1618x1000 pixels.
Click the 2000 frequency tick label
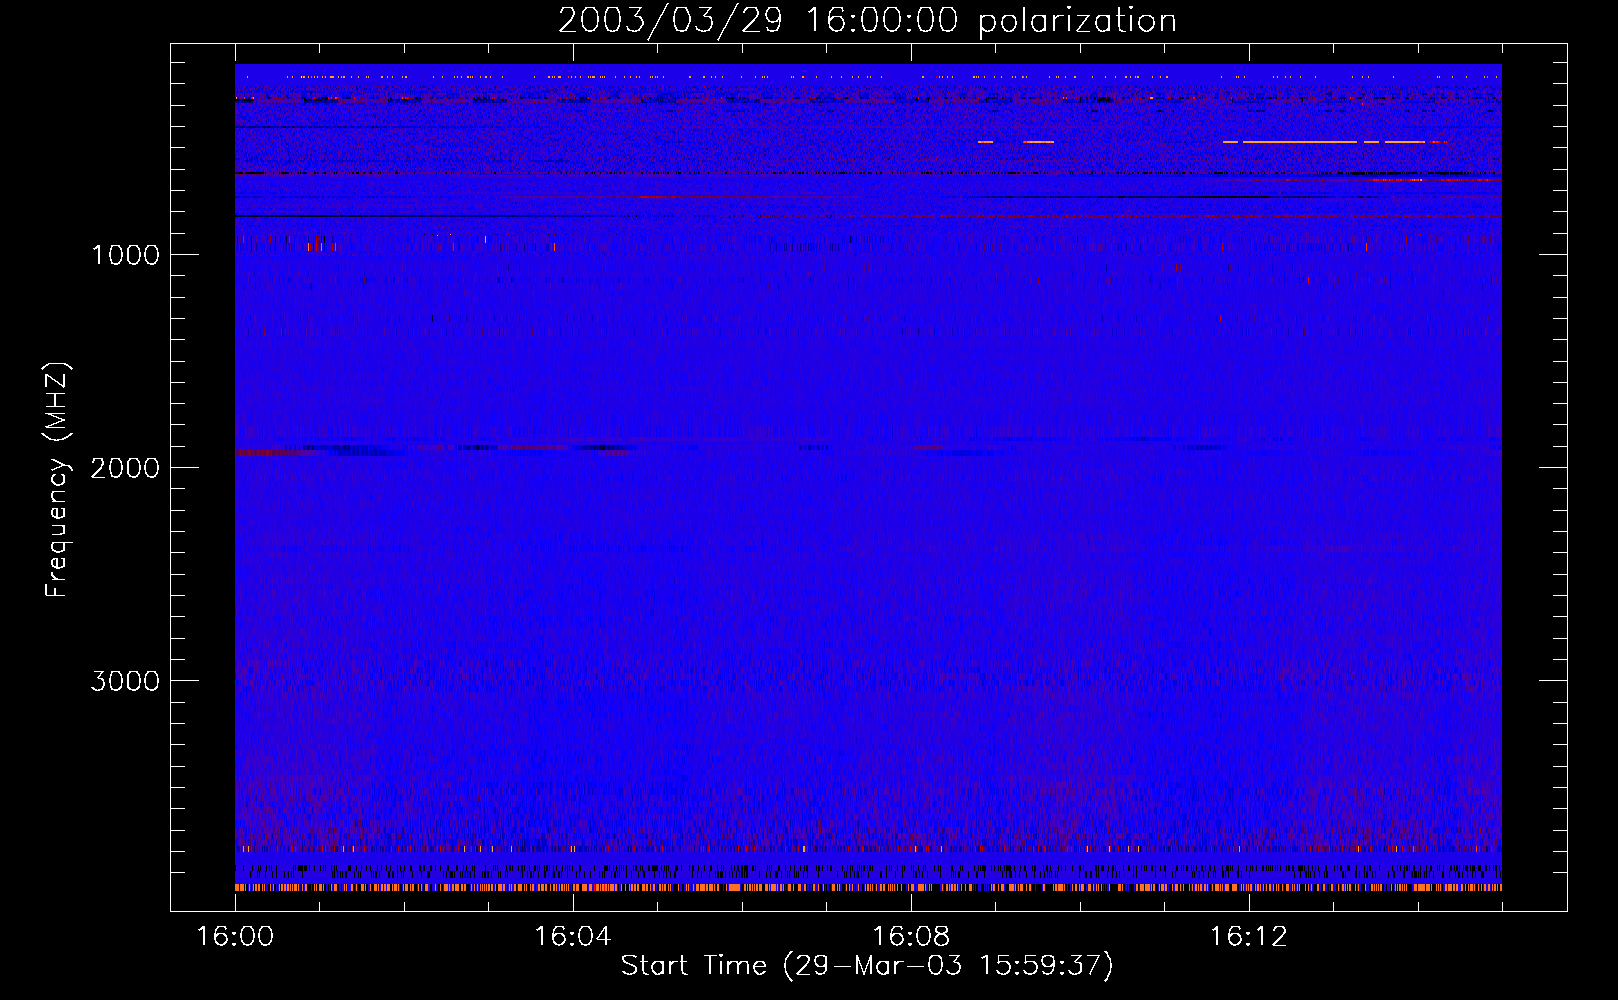click(125, 468)
